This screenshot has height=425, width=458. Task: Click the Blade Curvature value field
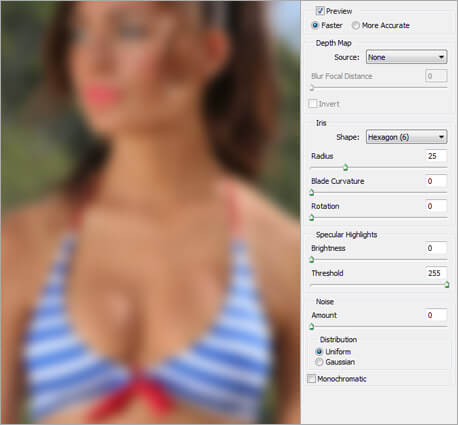(436, 181)
